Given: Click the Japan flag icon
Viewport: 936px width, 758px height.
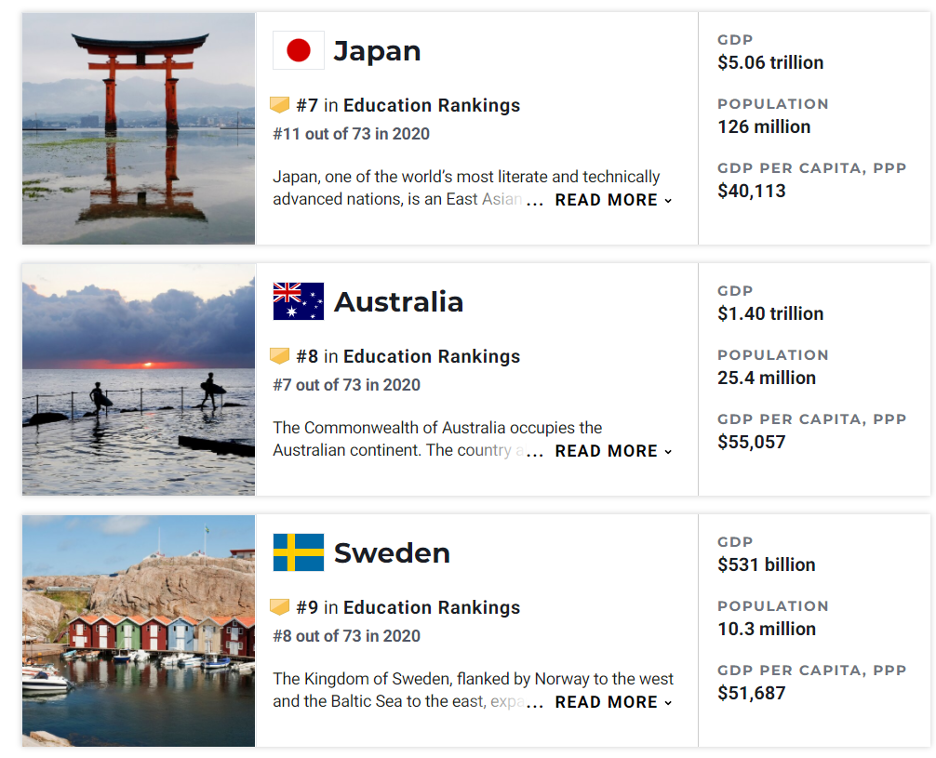Looking at the screenshot, I should [298, 51].
